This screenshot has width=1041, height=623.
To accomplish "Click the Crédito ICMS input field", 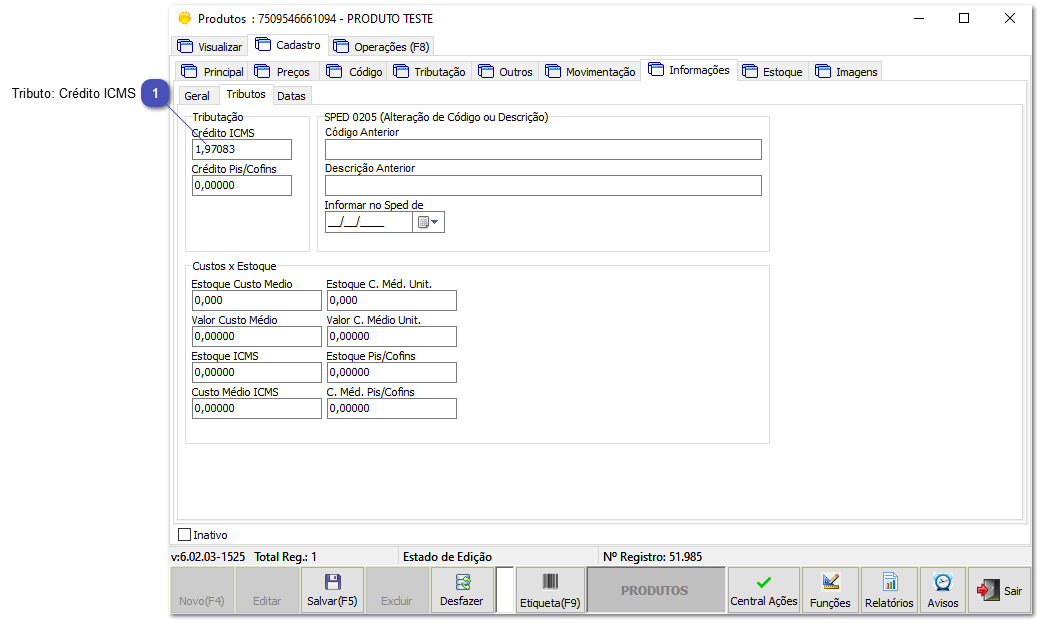I will point(242,149).
